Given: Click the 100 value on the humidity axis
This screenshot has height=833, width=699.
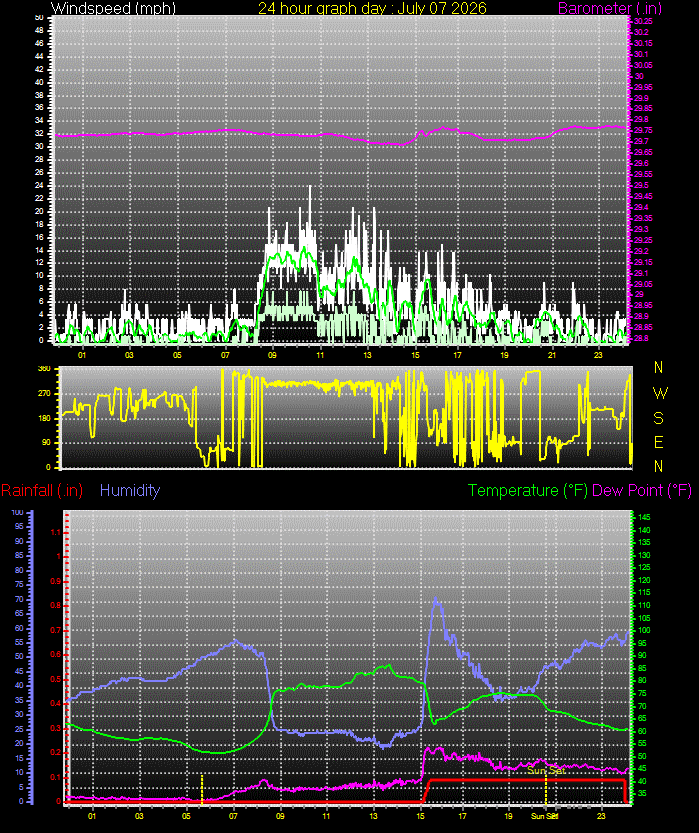Looking at the screenshot, I should click(x=18, y=513).
